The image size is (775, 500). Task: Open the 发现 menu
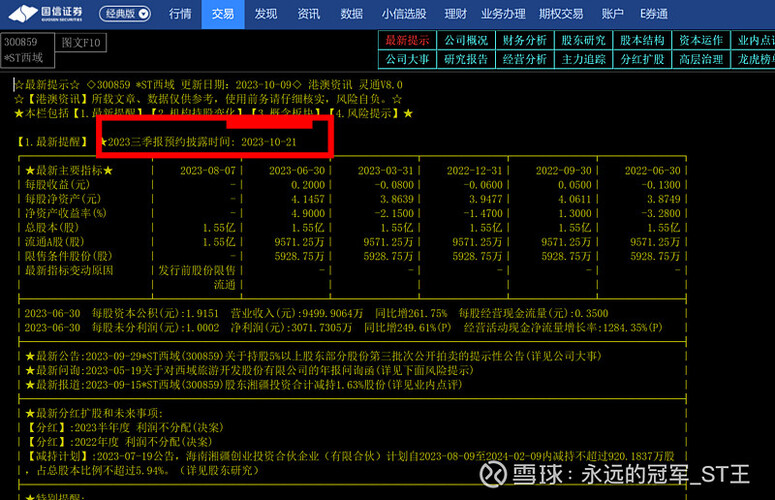coord(266,14)
